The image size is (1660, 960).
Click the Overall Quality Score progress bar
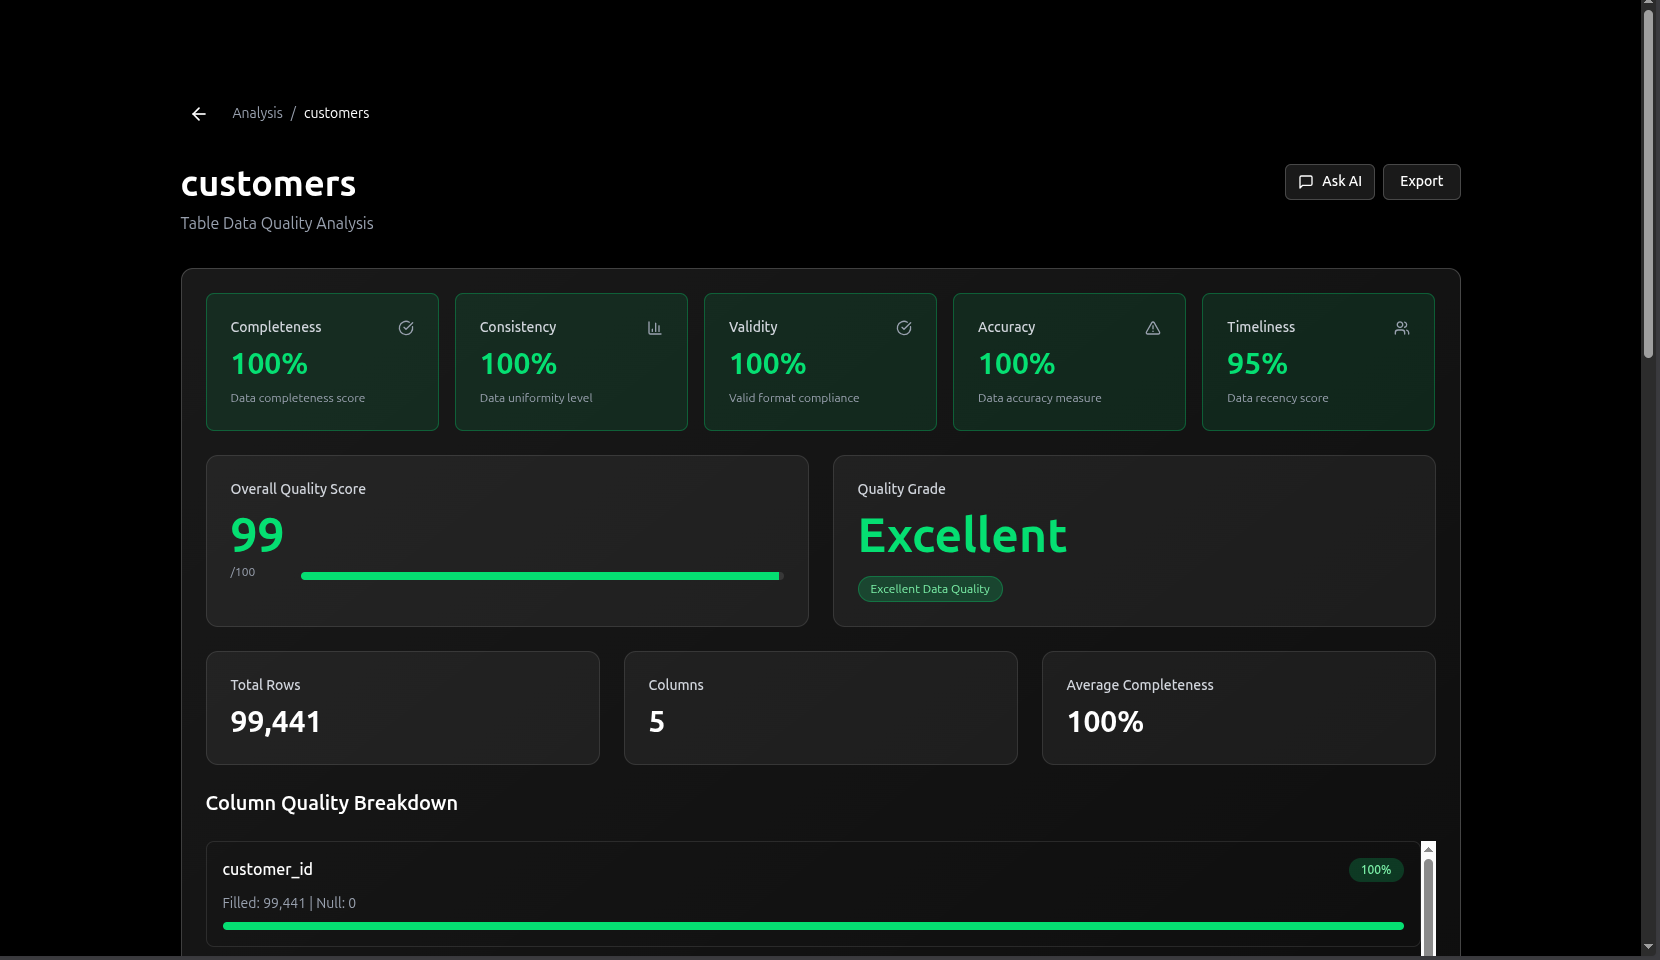[540, 576]
